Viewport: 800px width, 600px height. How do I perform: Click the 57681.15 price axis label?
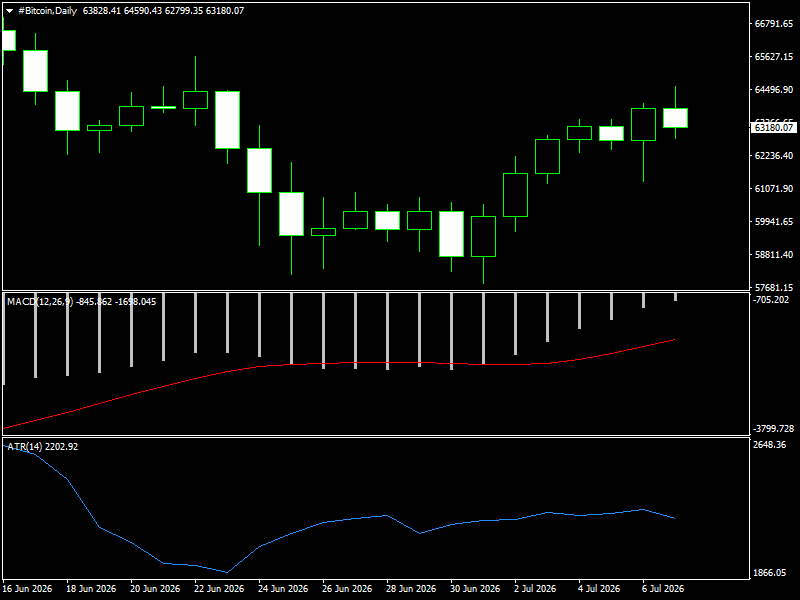click(774, 288)
